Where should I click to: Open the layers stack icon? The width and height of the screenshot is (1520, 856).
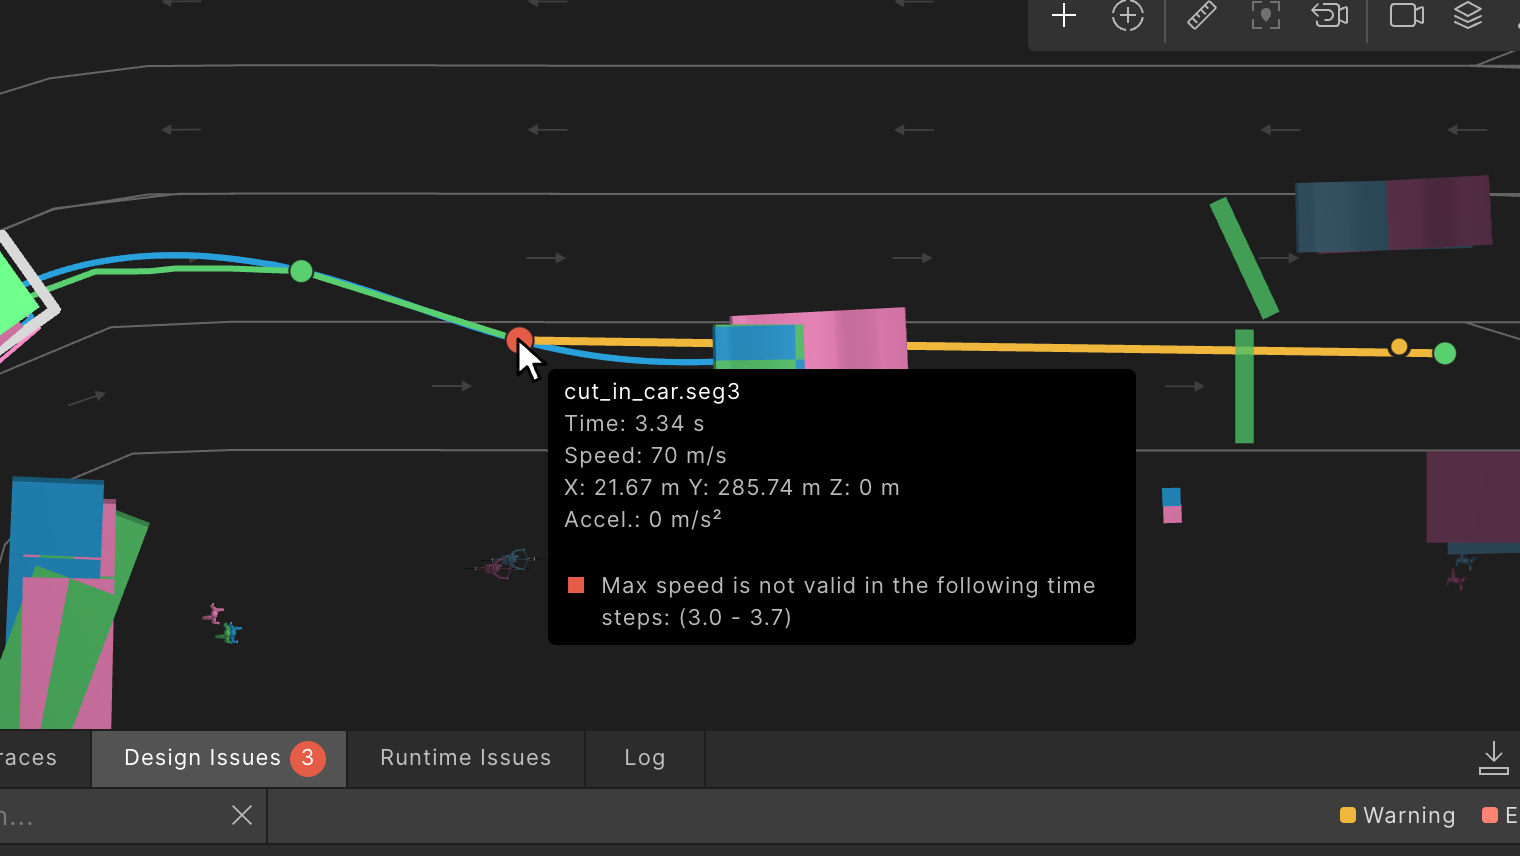click(x=1468, y=15)
